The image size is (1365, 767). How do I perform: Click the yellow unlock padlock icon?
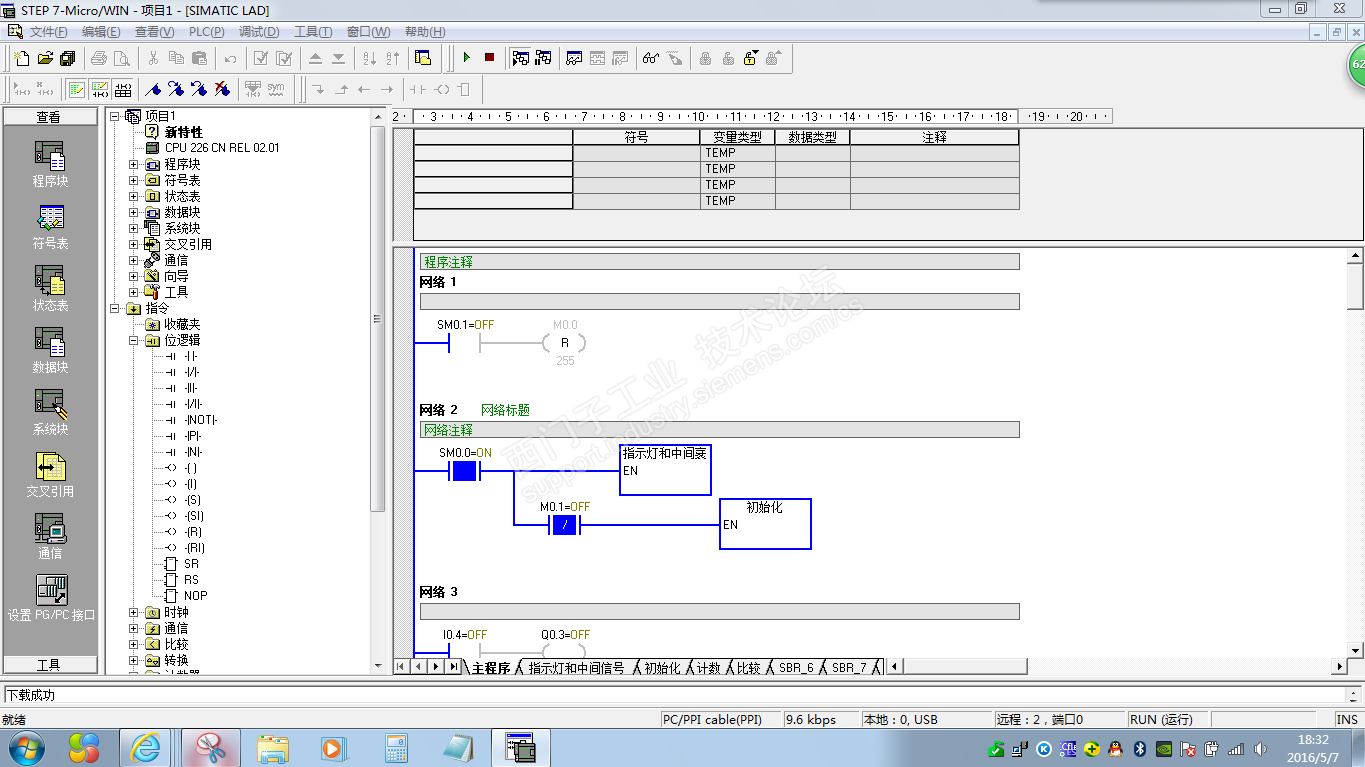[x=750, y=58]
